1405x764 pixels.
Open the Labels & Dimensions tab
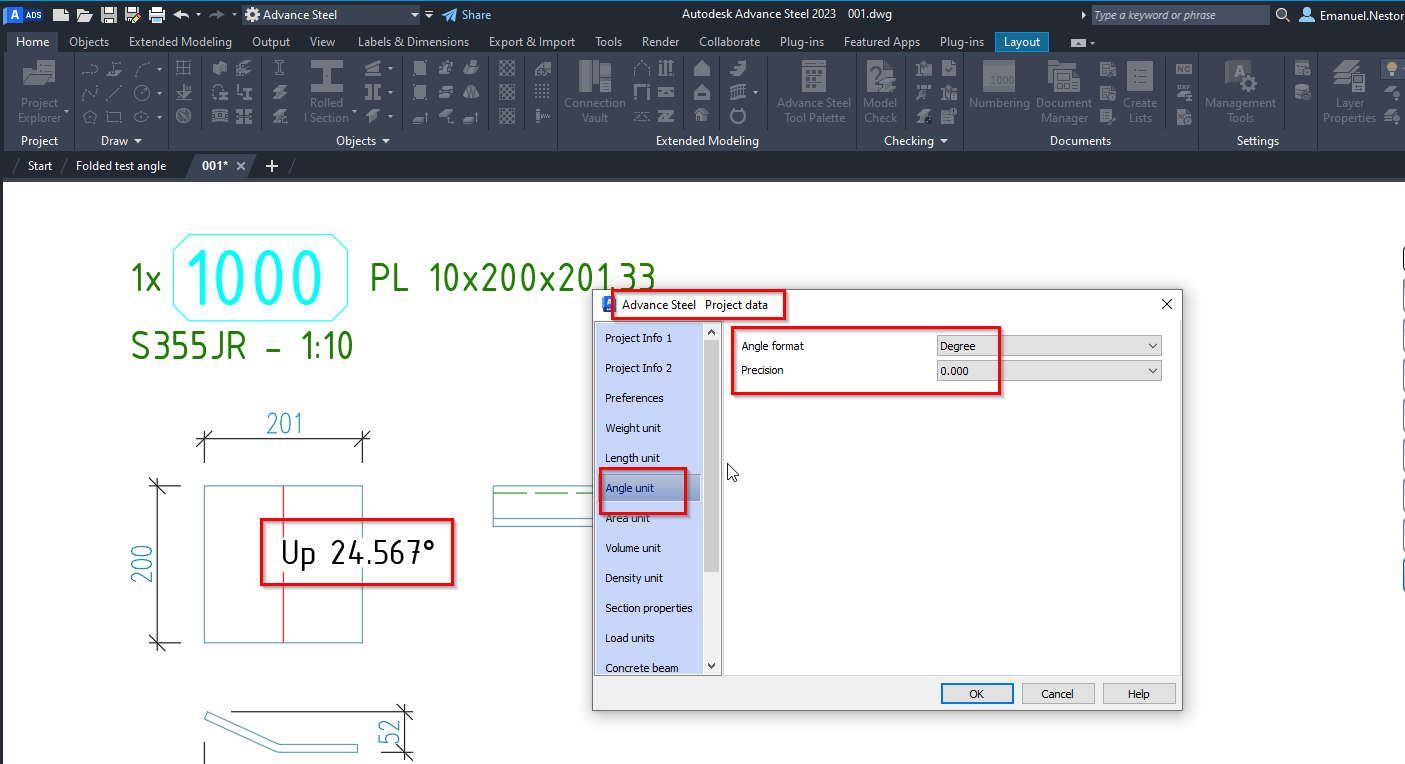click(x=413, y=42)
